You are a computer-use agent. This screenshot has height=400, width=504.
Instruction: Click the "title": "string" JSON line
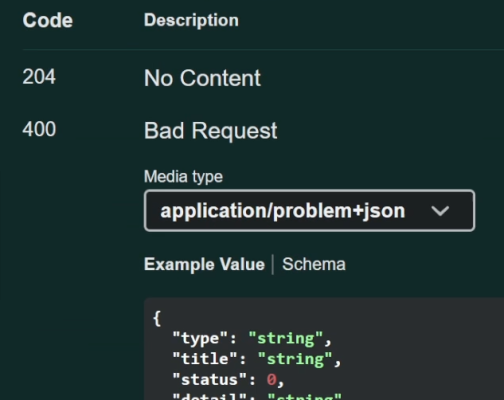click(257, 359)
